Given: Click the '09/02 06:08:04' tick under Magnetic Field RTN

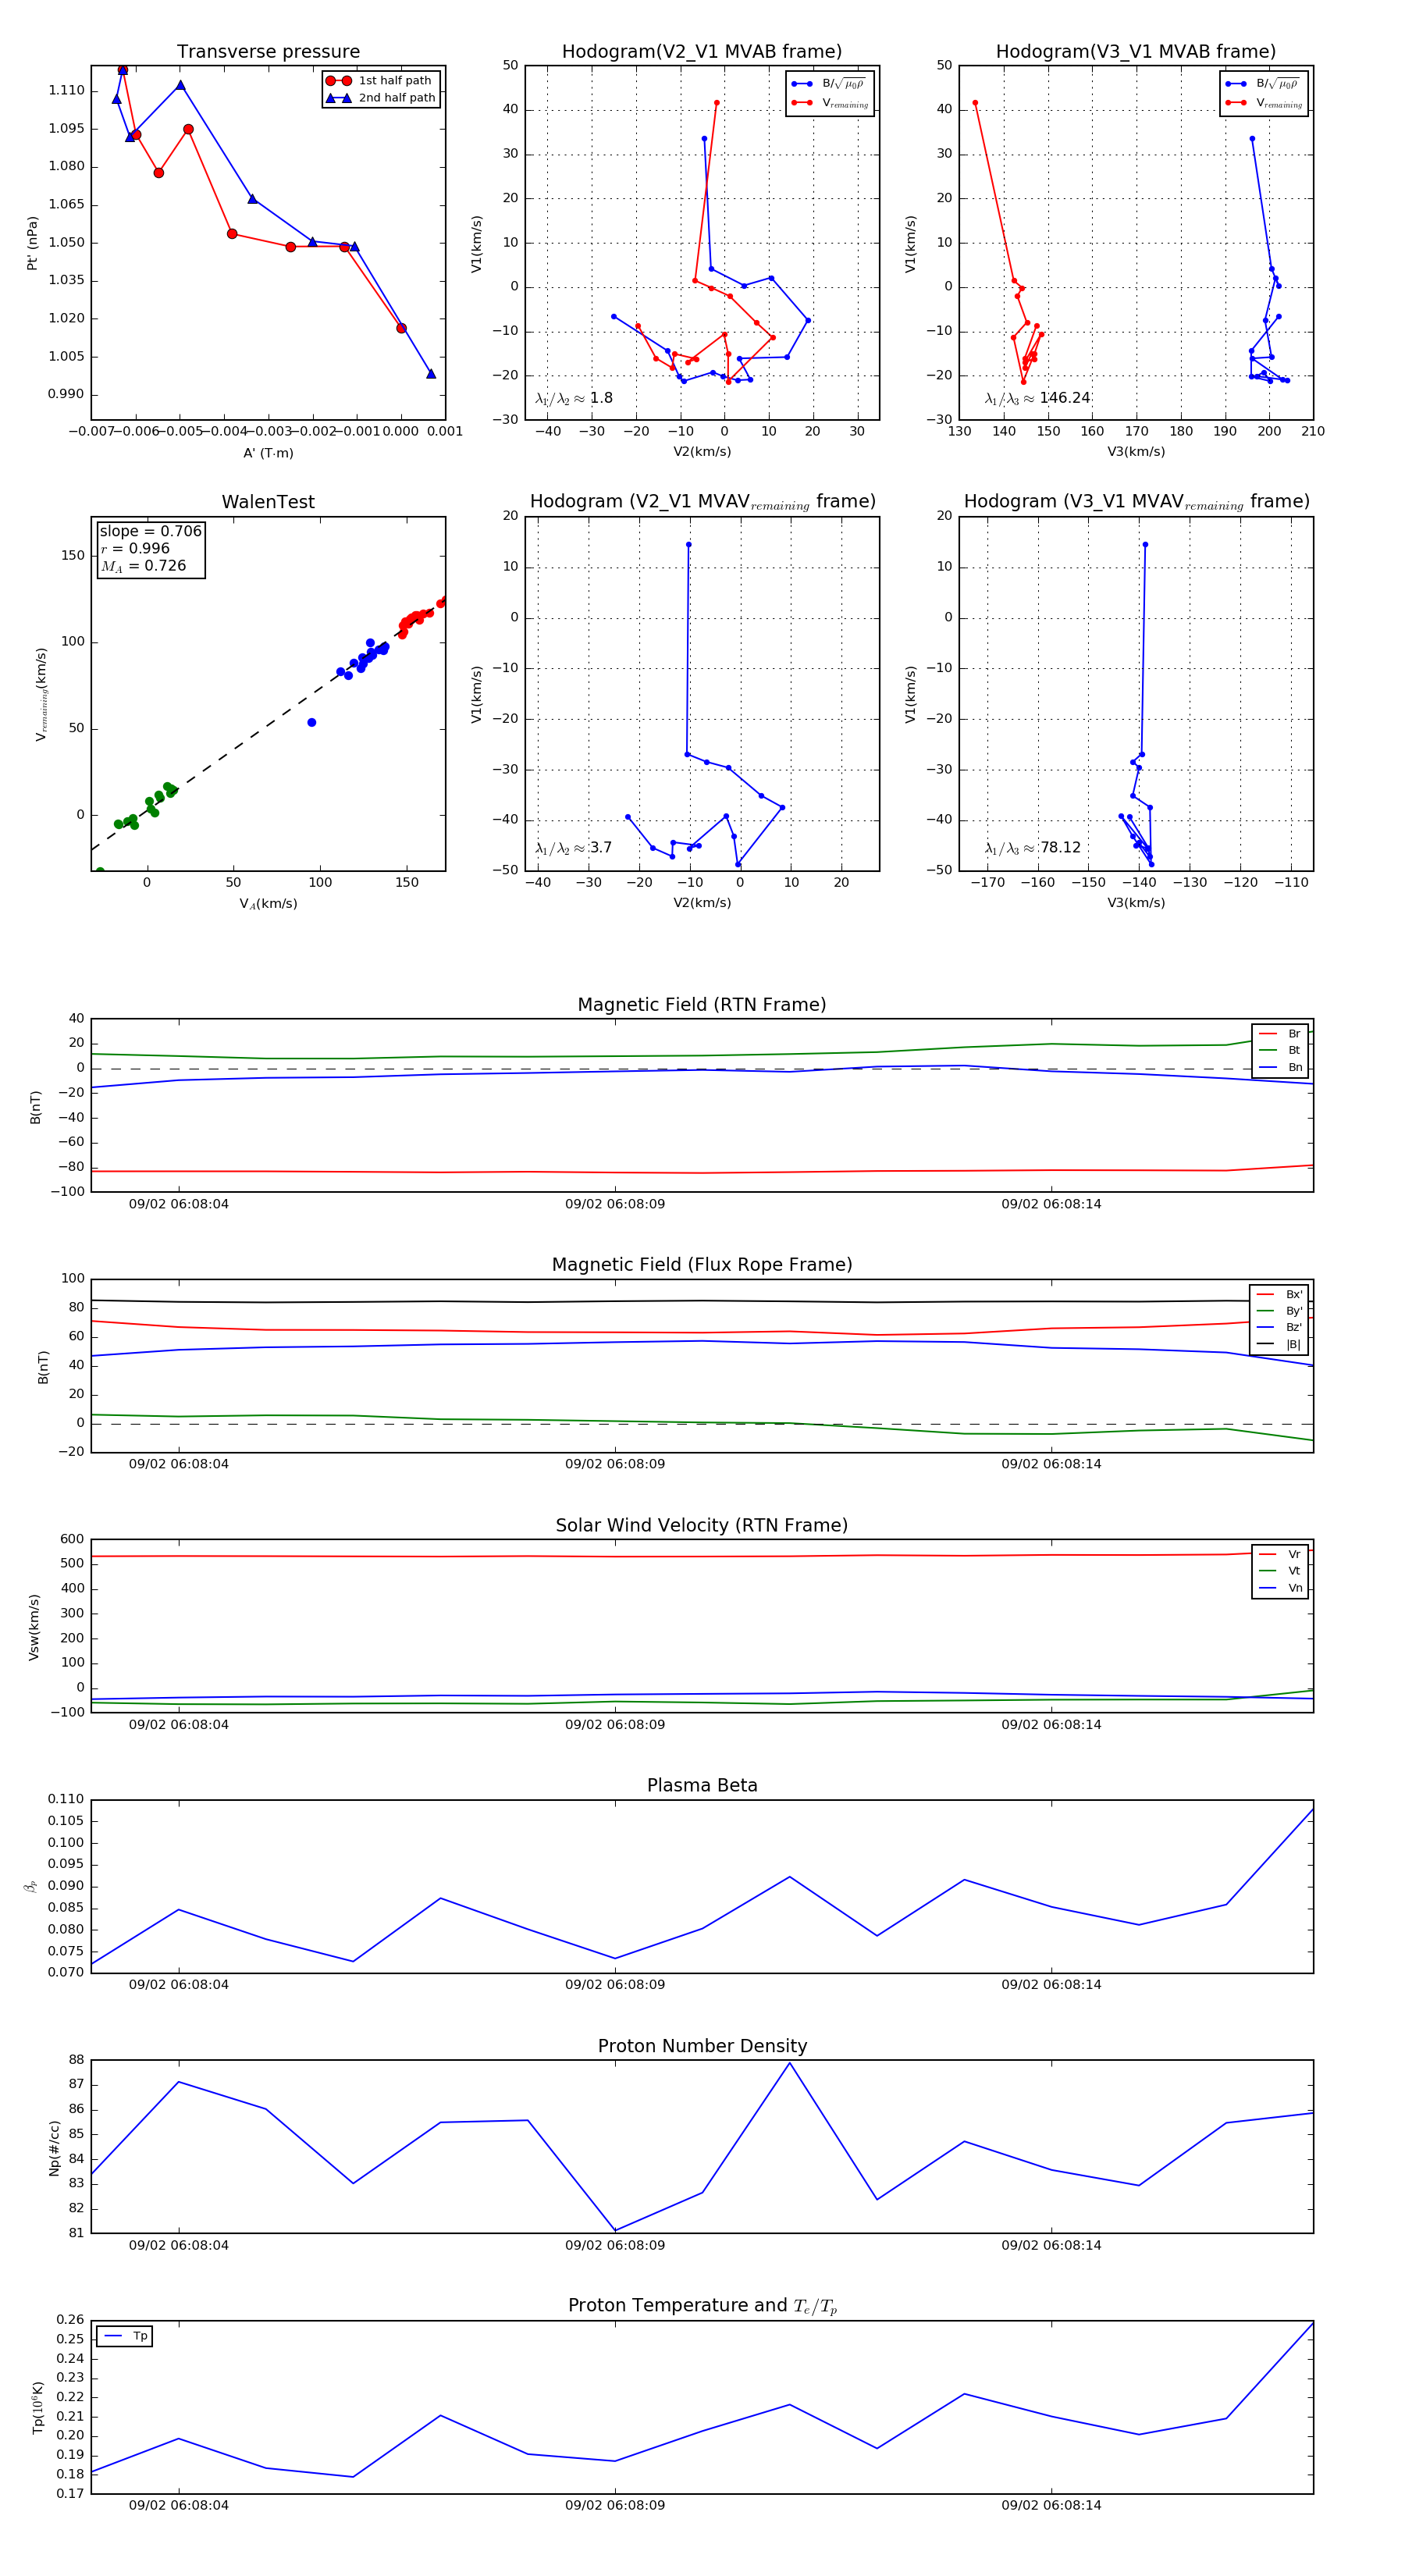Looking at the screenshot, I should point(179,1204).
